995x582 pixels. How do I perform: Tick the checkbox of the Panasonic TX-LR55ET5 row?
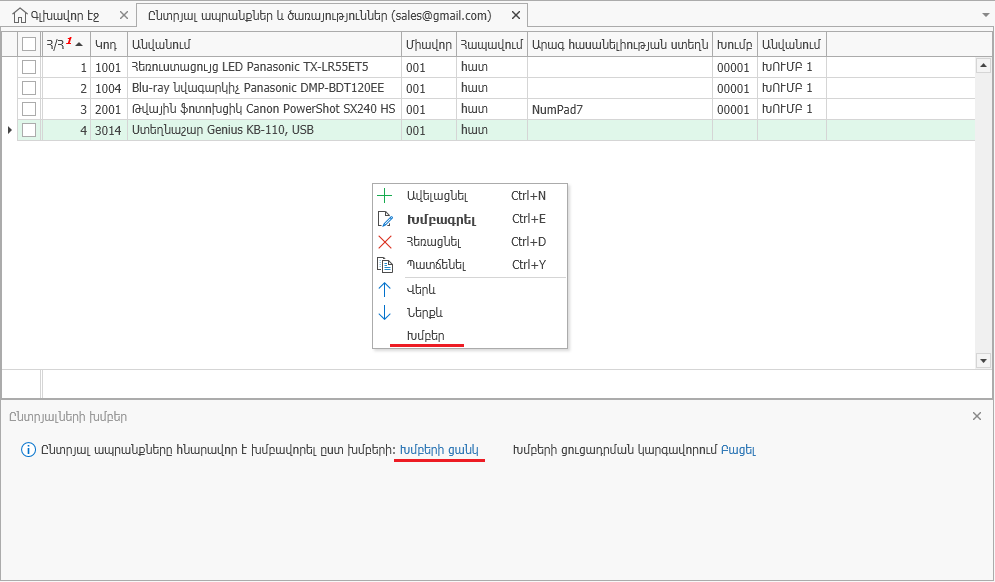pos(29,66)
